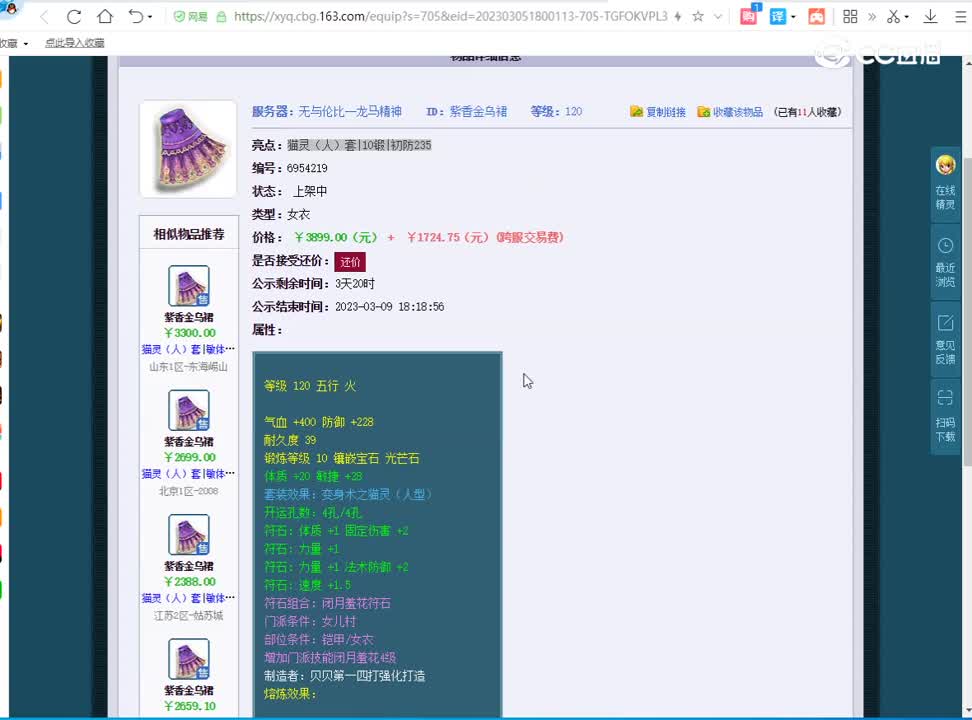Click similar item description above 北京1区-2008
Image resolution: width=972 pixels, height=720 pixels.
tap(188, 474)
